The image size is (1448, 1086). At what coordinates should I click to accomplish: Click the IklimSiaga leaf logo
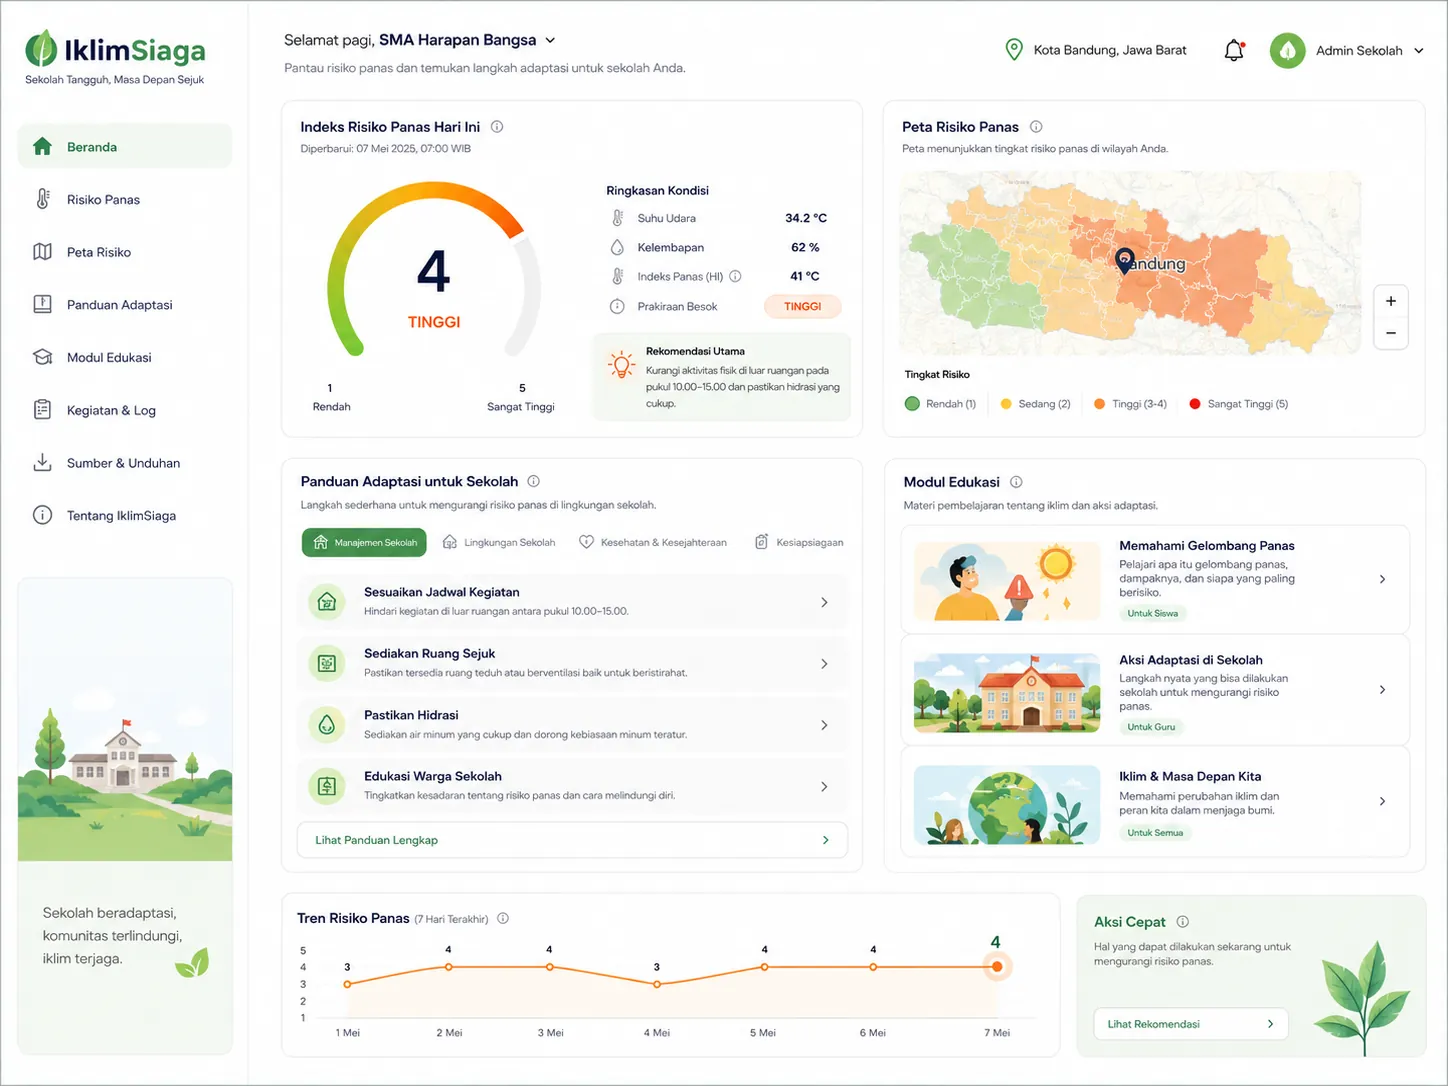click(41, 49)
